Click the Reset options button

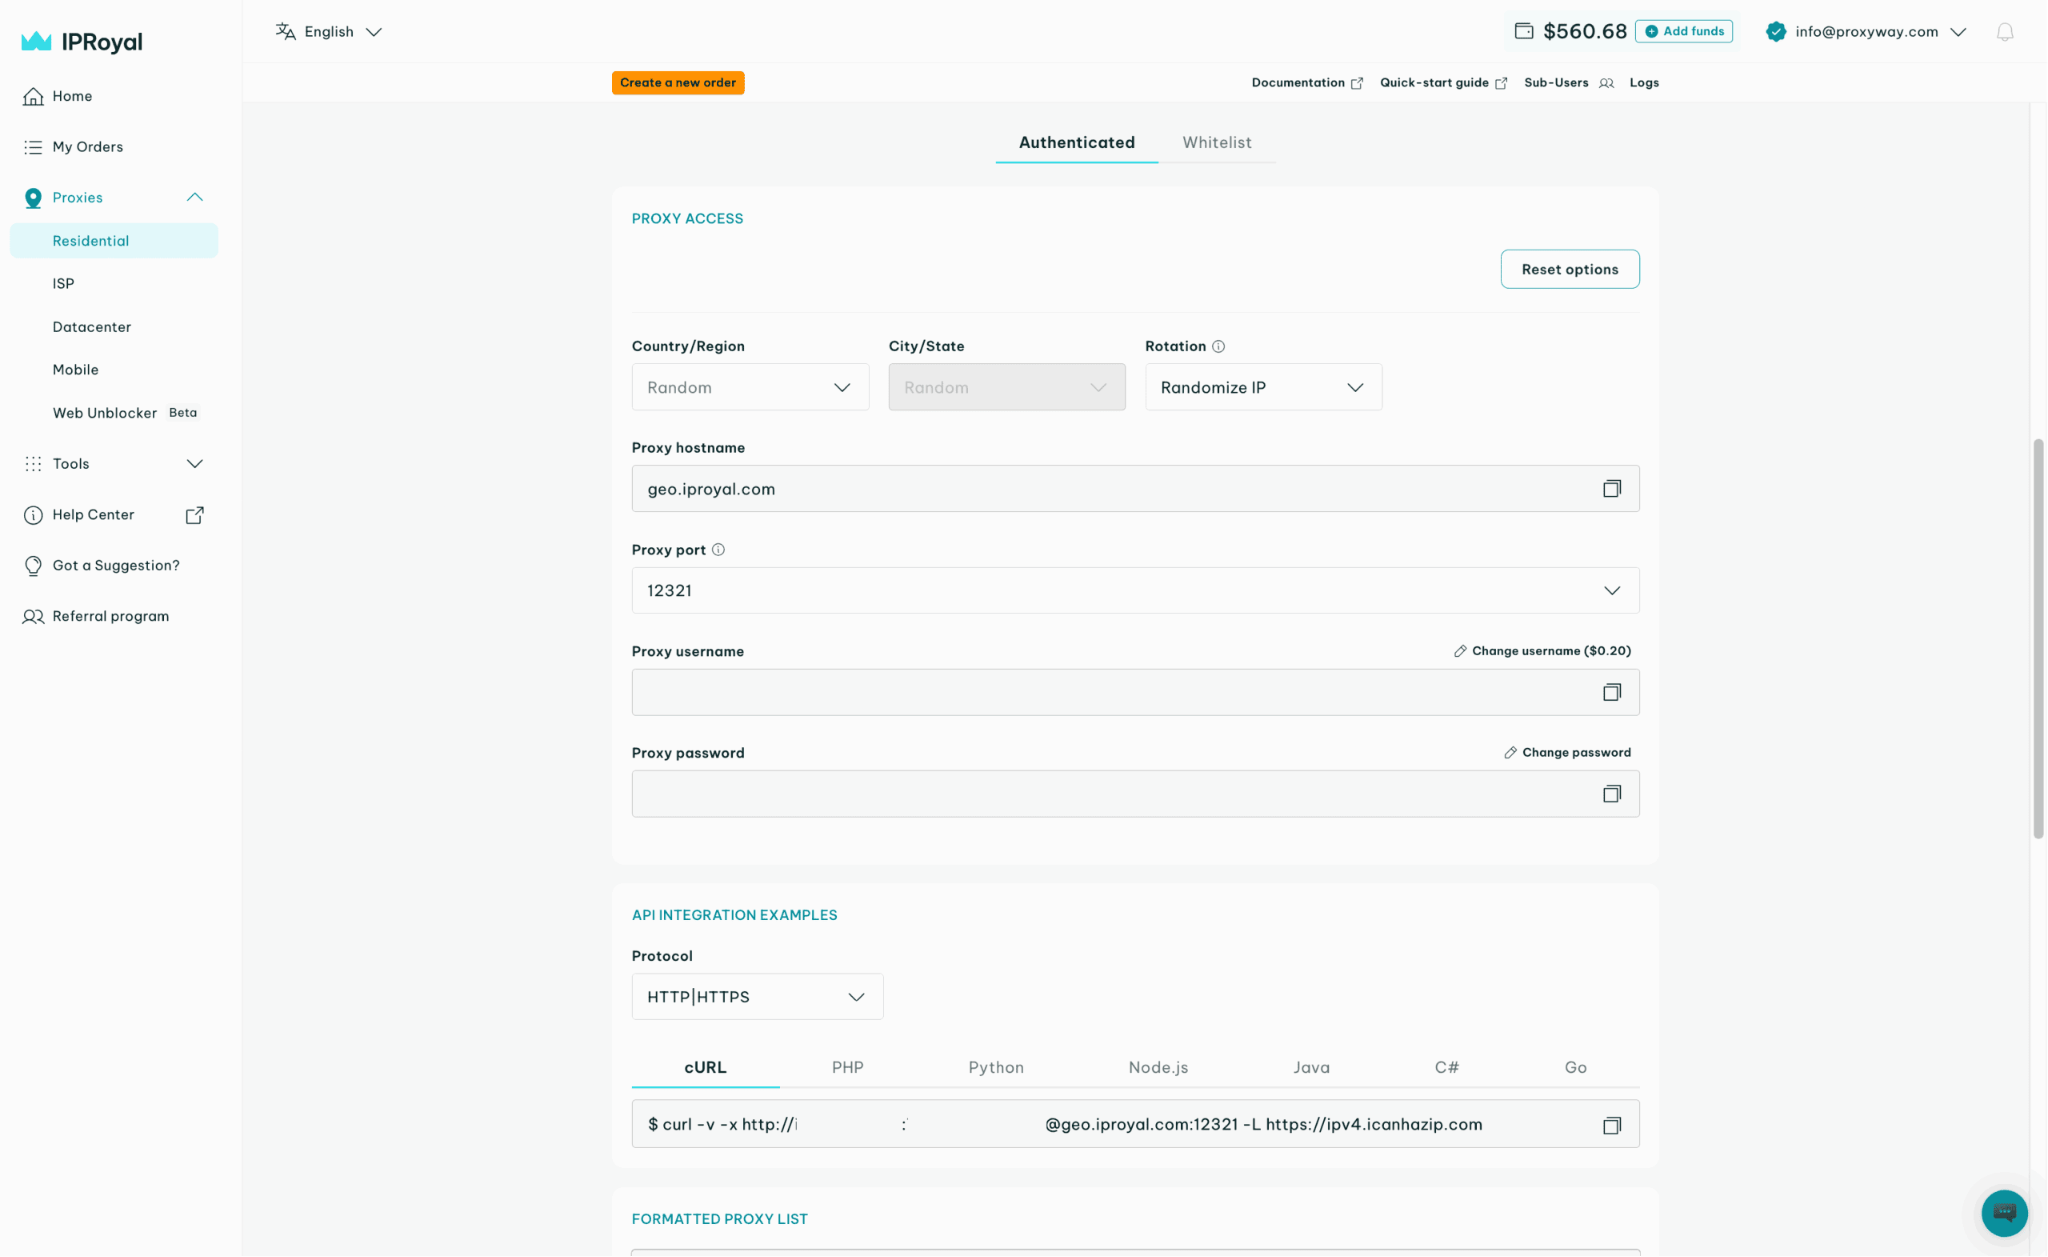point(1570,269)
